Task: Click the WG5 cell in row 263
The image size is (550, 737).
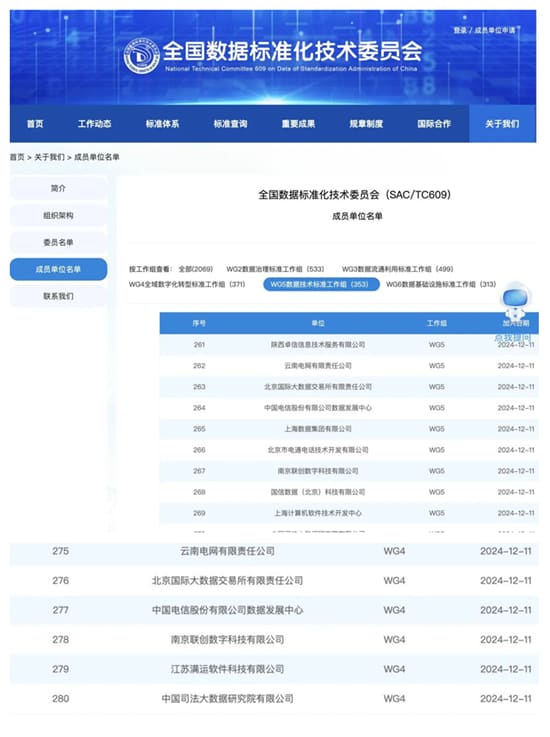Action: click(437, 387)
